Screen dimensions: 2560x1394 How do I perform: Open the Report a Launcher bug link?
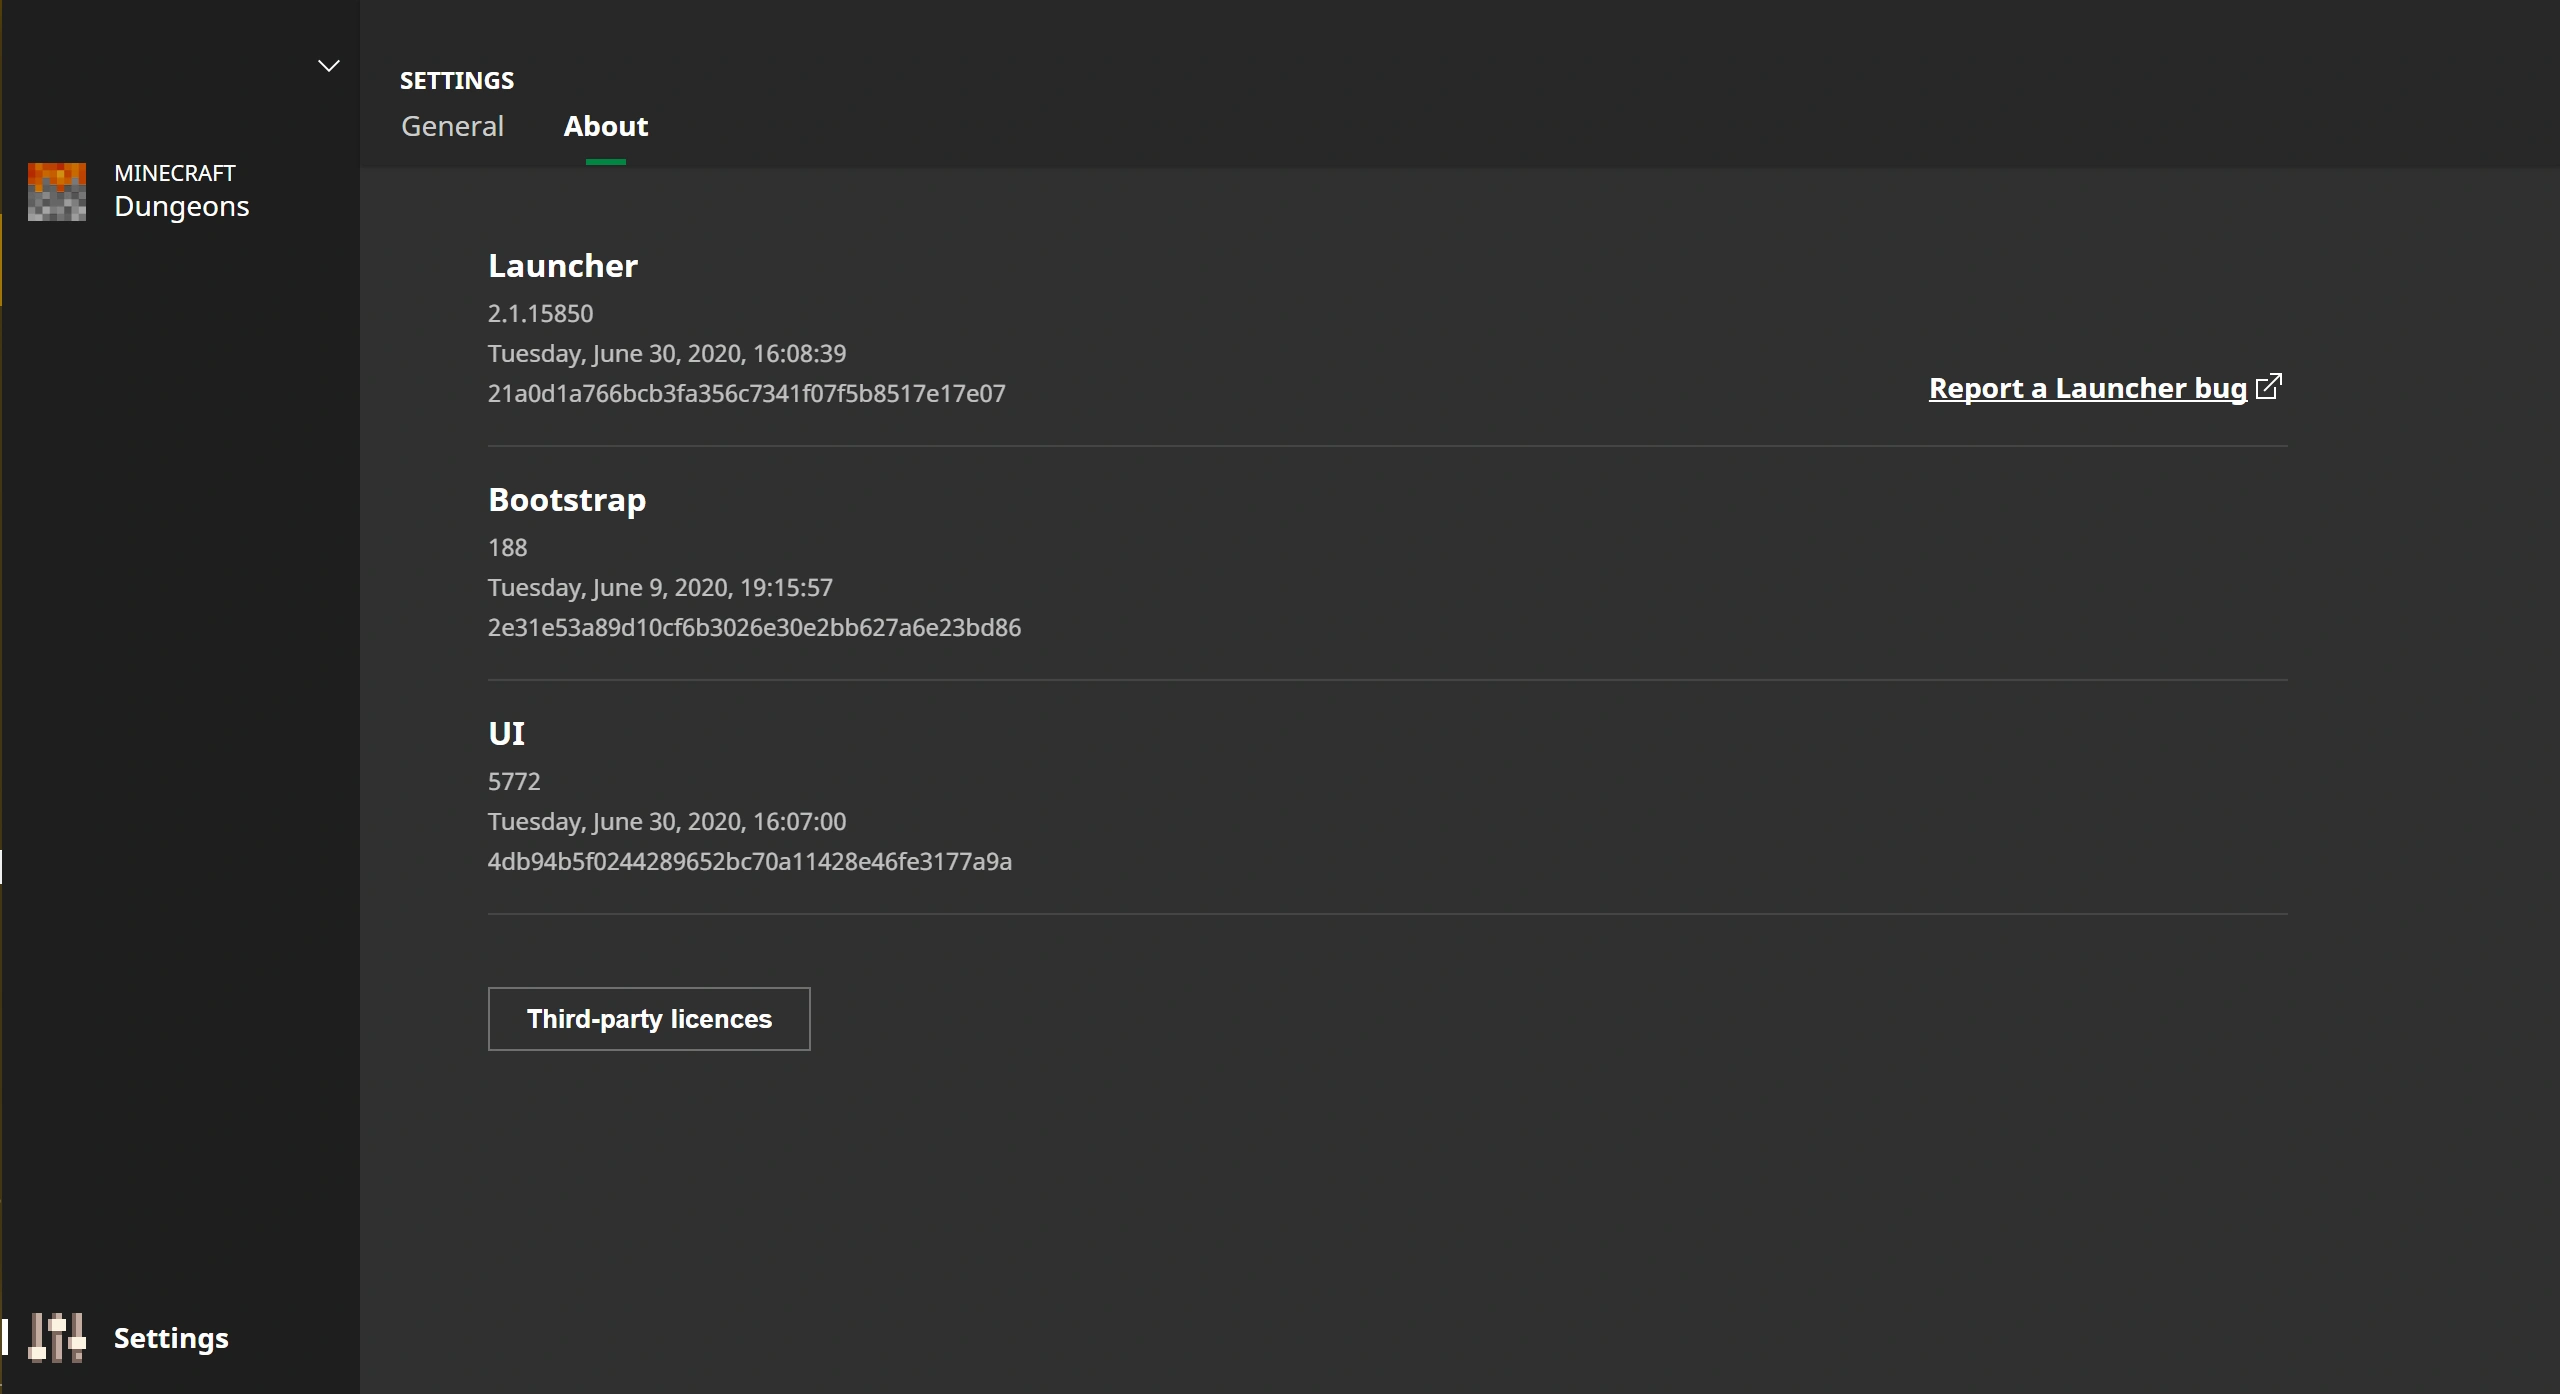[2087, 388]
